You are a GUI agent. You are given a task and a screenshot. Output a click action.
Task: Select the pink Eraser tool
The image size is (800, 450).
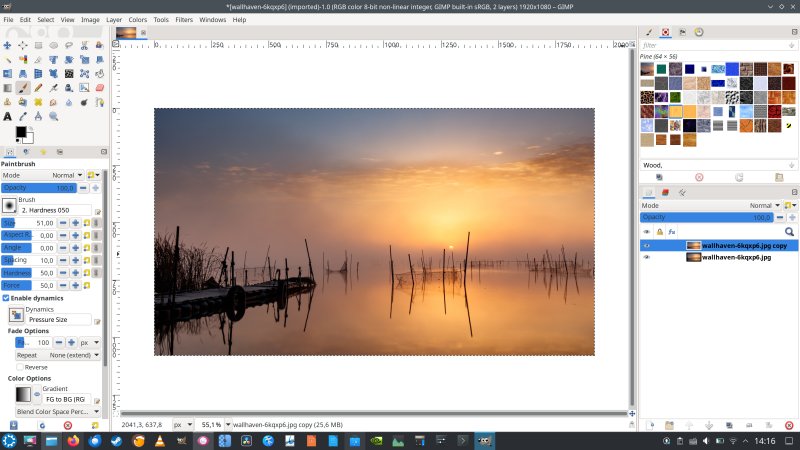pyautogui.click(x=99, y=88)
